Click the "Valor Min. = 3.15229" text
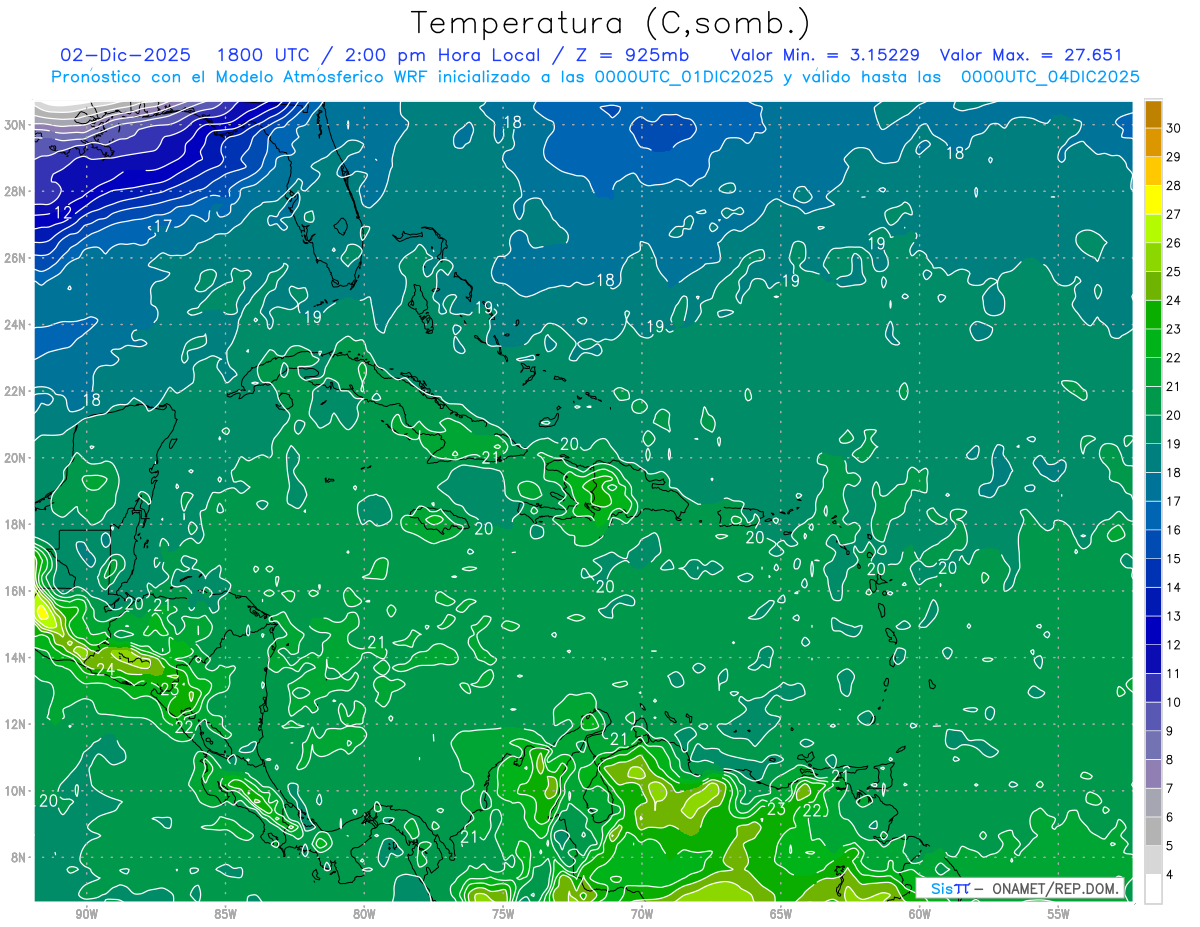 [825, 55]
